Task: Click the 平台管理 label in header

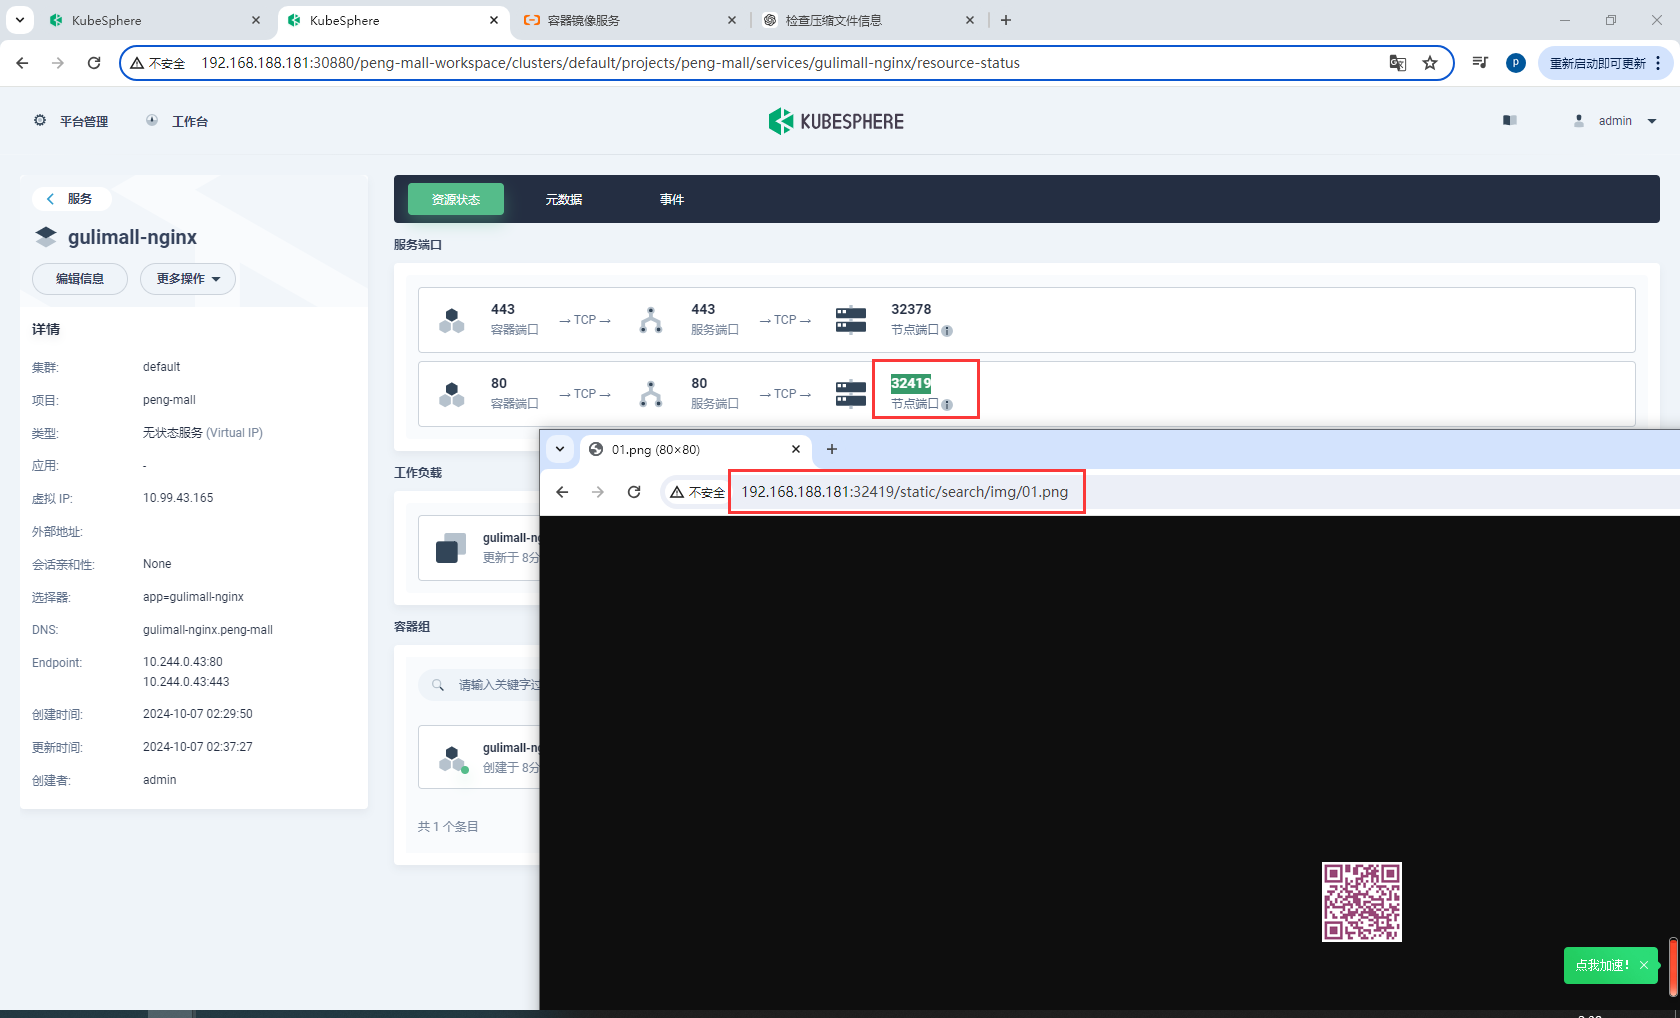Action: 84,121
